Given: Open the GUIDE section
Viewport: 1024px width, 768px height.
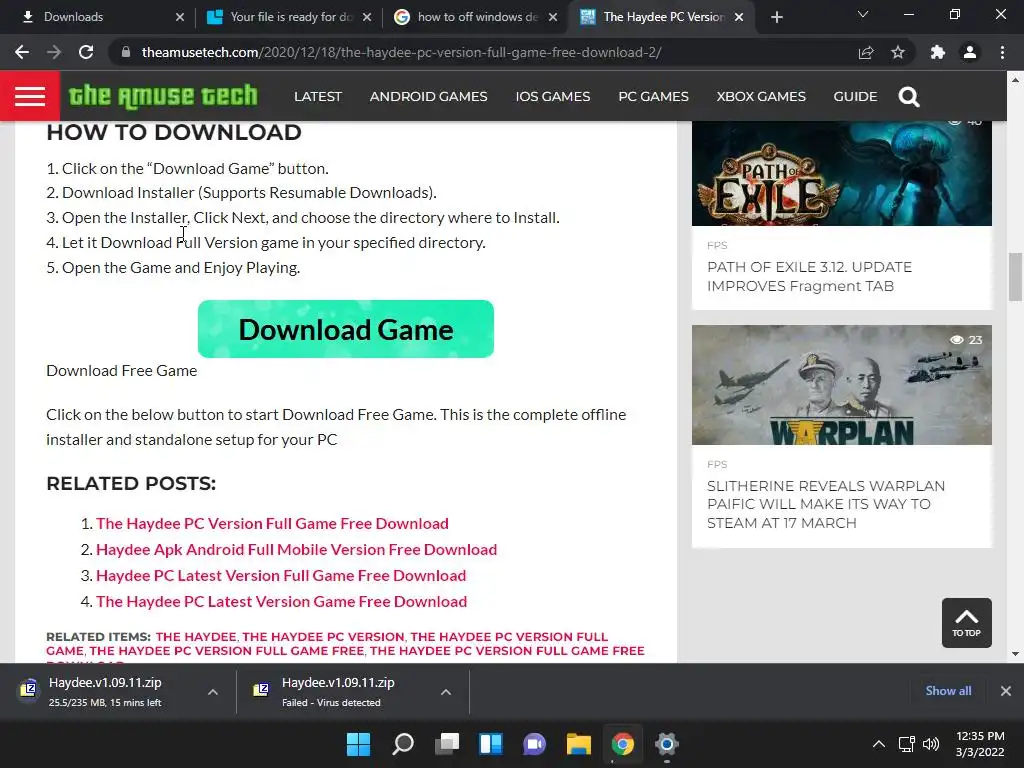Looking at the screenshot, I should (855, 97).
